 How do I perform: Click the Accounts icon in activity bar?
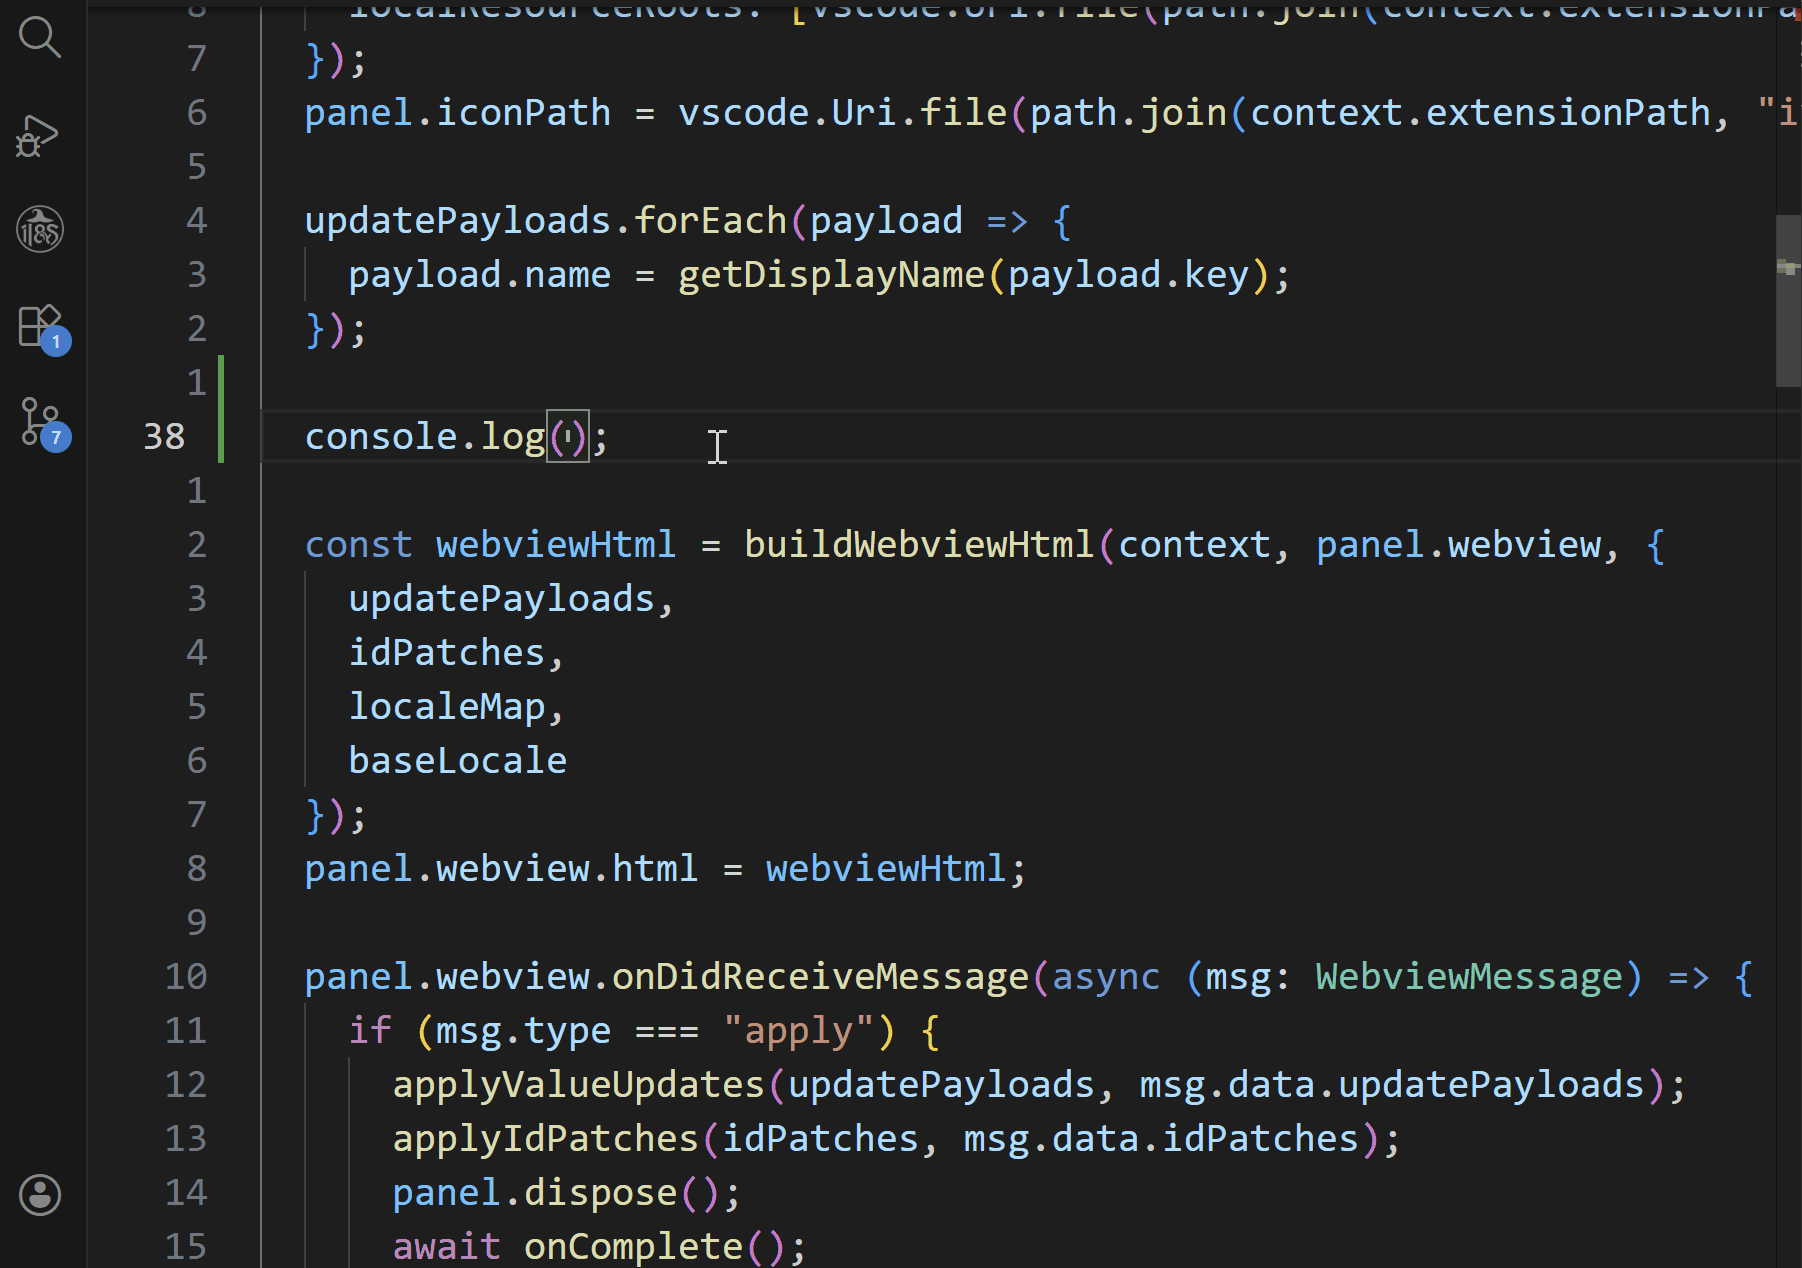(x=40, y=1194)
